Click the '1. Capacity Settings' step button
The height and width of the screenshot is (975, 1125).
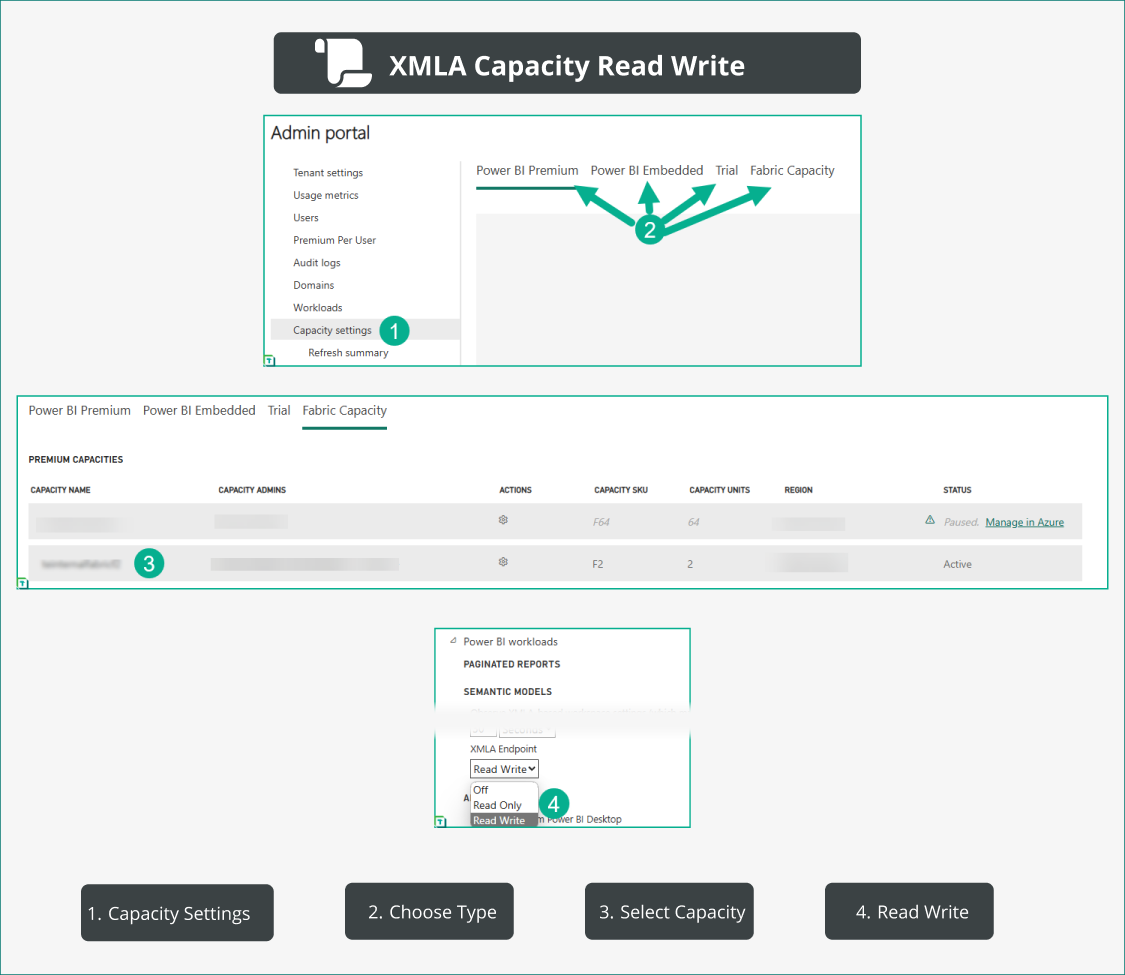tap(177, 913)
